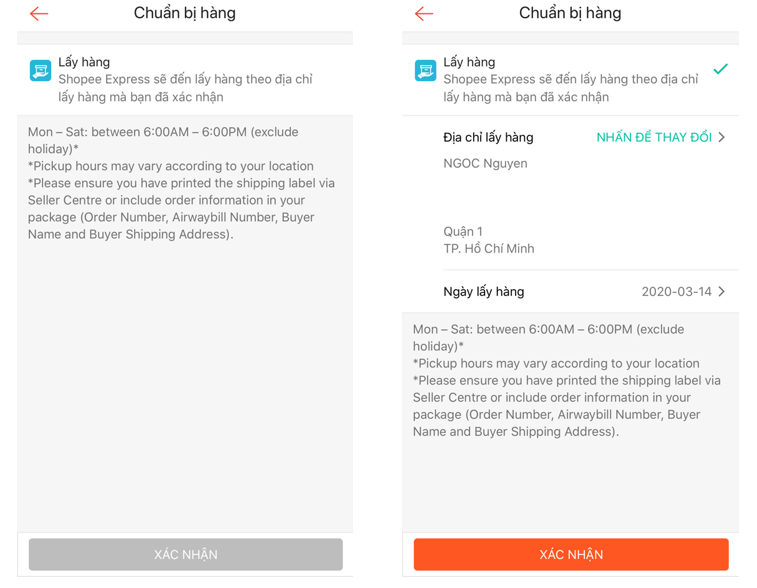Tap the NHẤN ĐỂ THAY ĐỔI link
757x588 pixels.
pos(654,137)
